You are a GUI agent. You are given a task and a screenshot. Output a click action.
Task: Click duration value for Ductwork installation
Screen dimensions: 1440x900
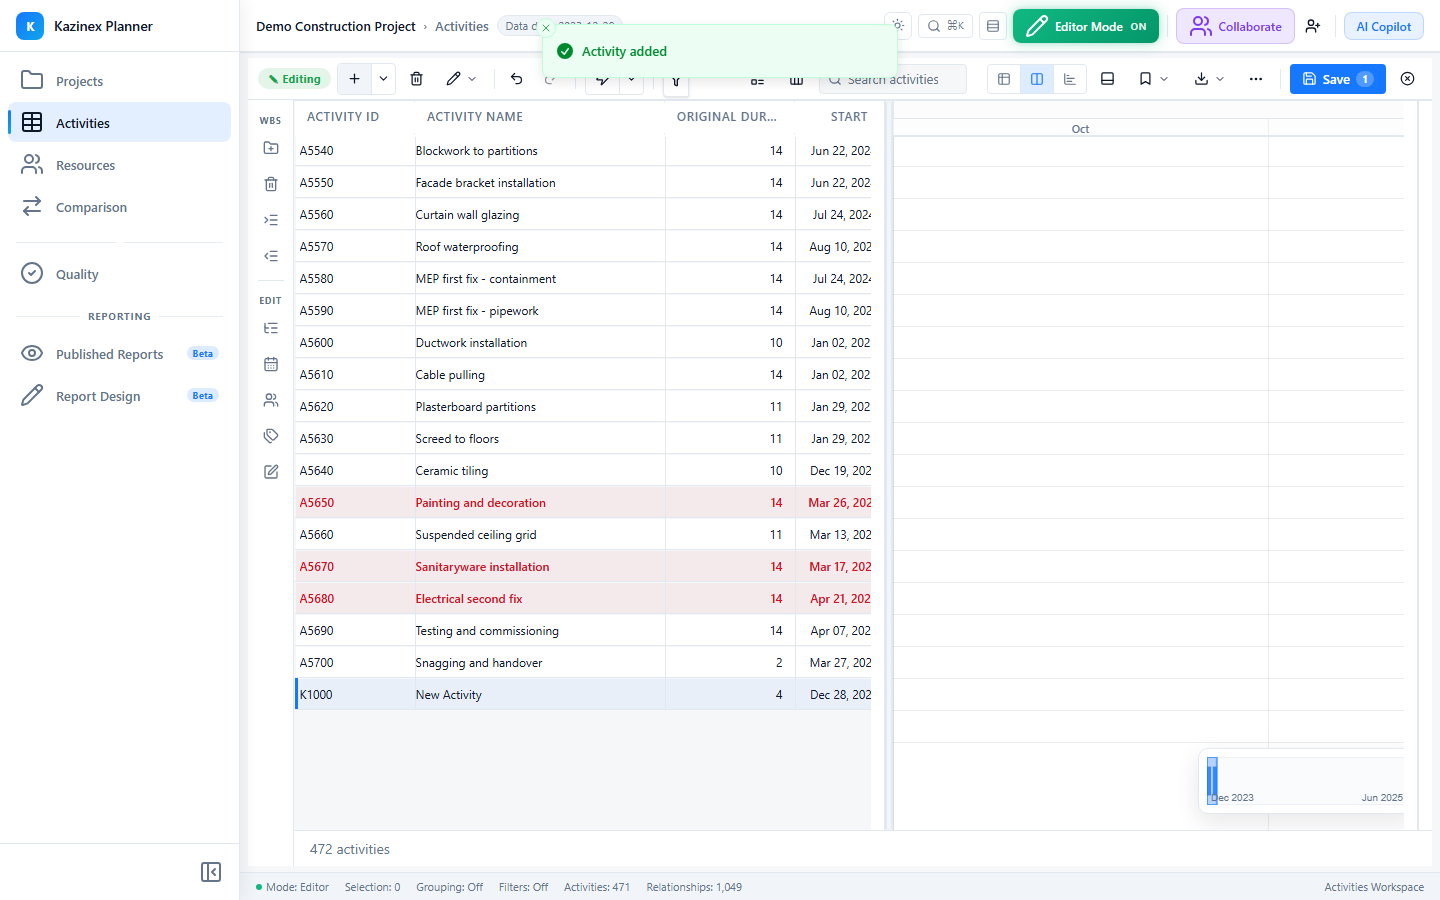(x=776, y=343)
